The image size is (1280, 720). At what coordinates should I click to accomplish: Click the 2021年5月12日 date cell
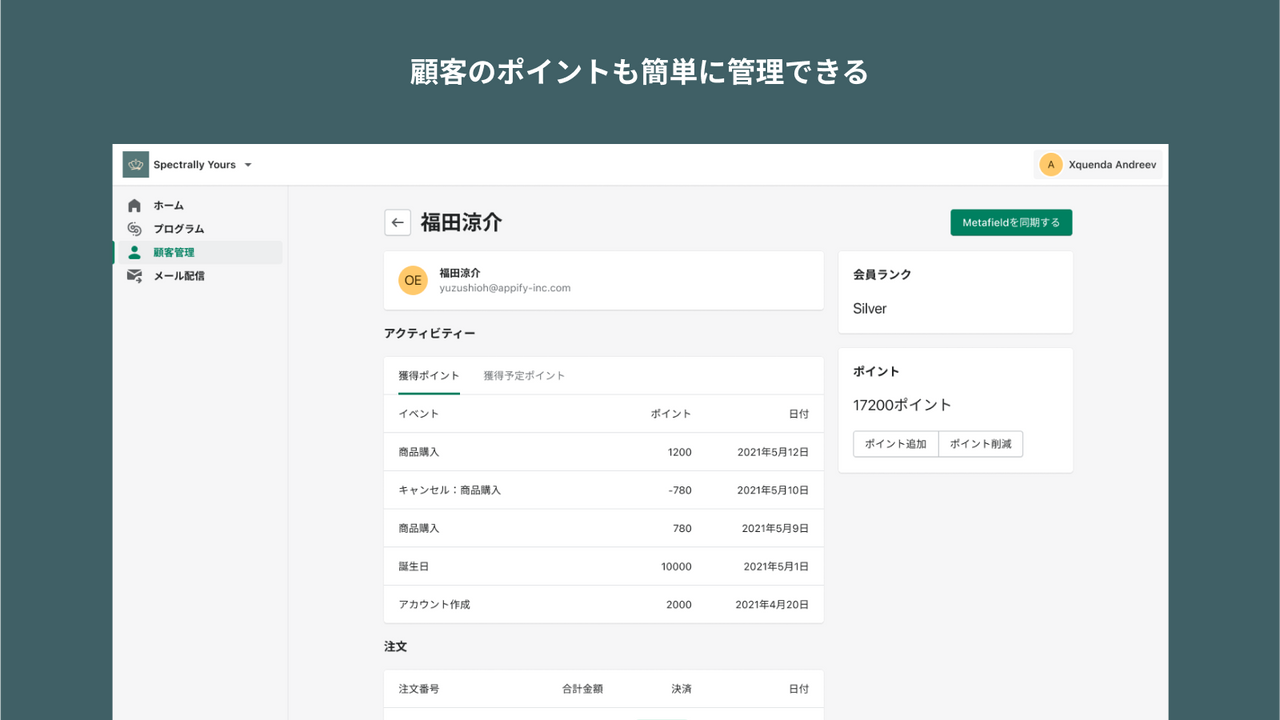pyautogui.click(x=773, y=452)
